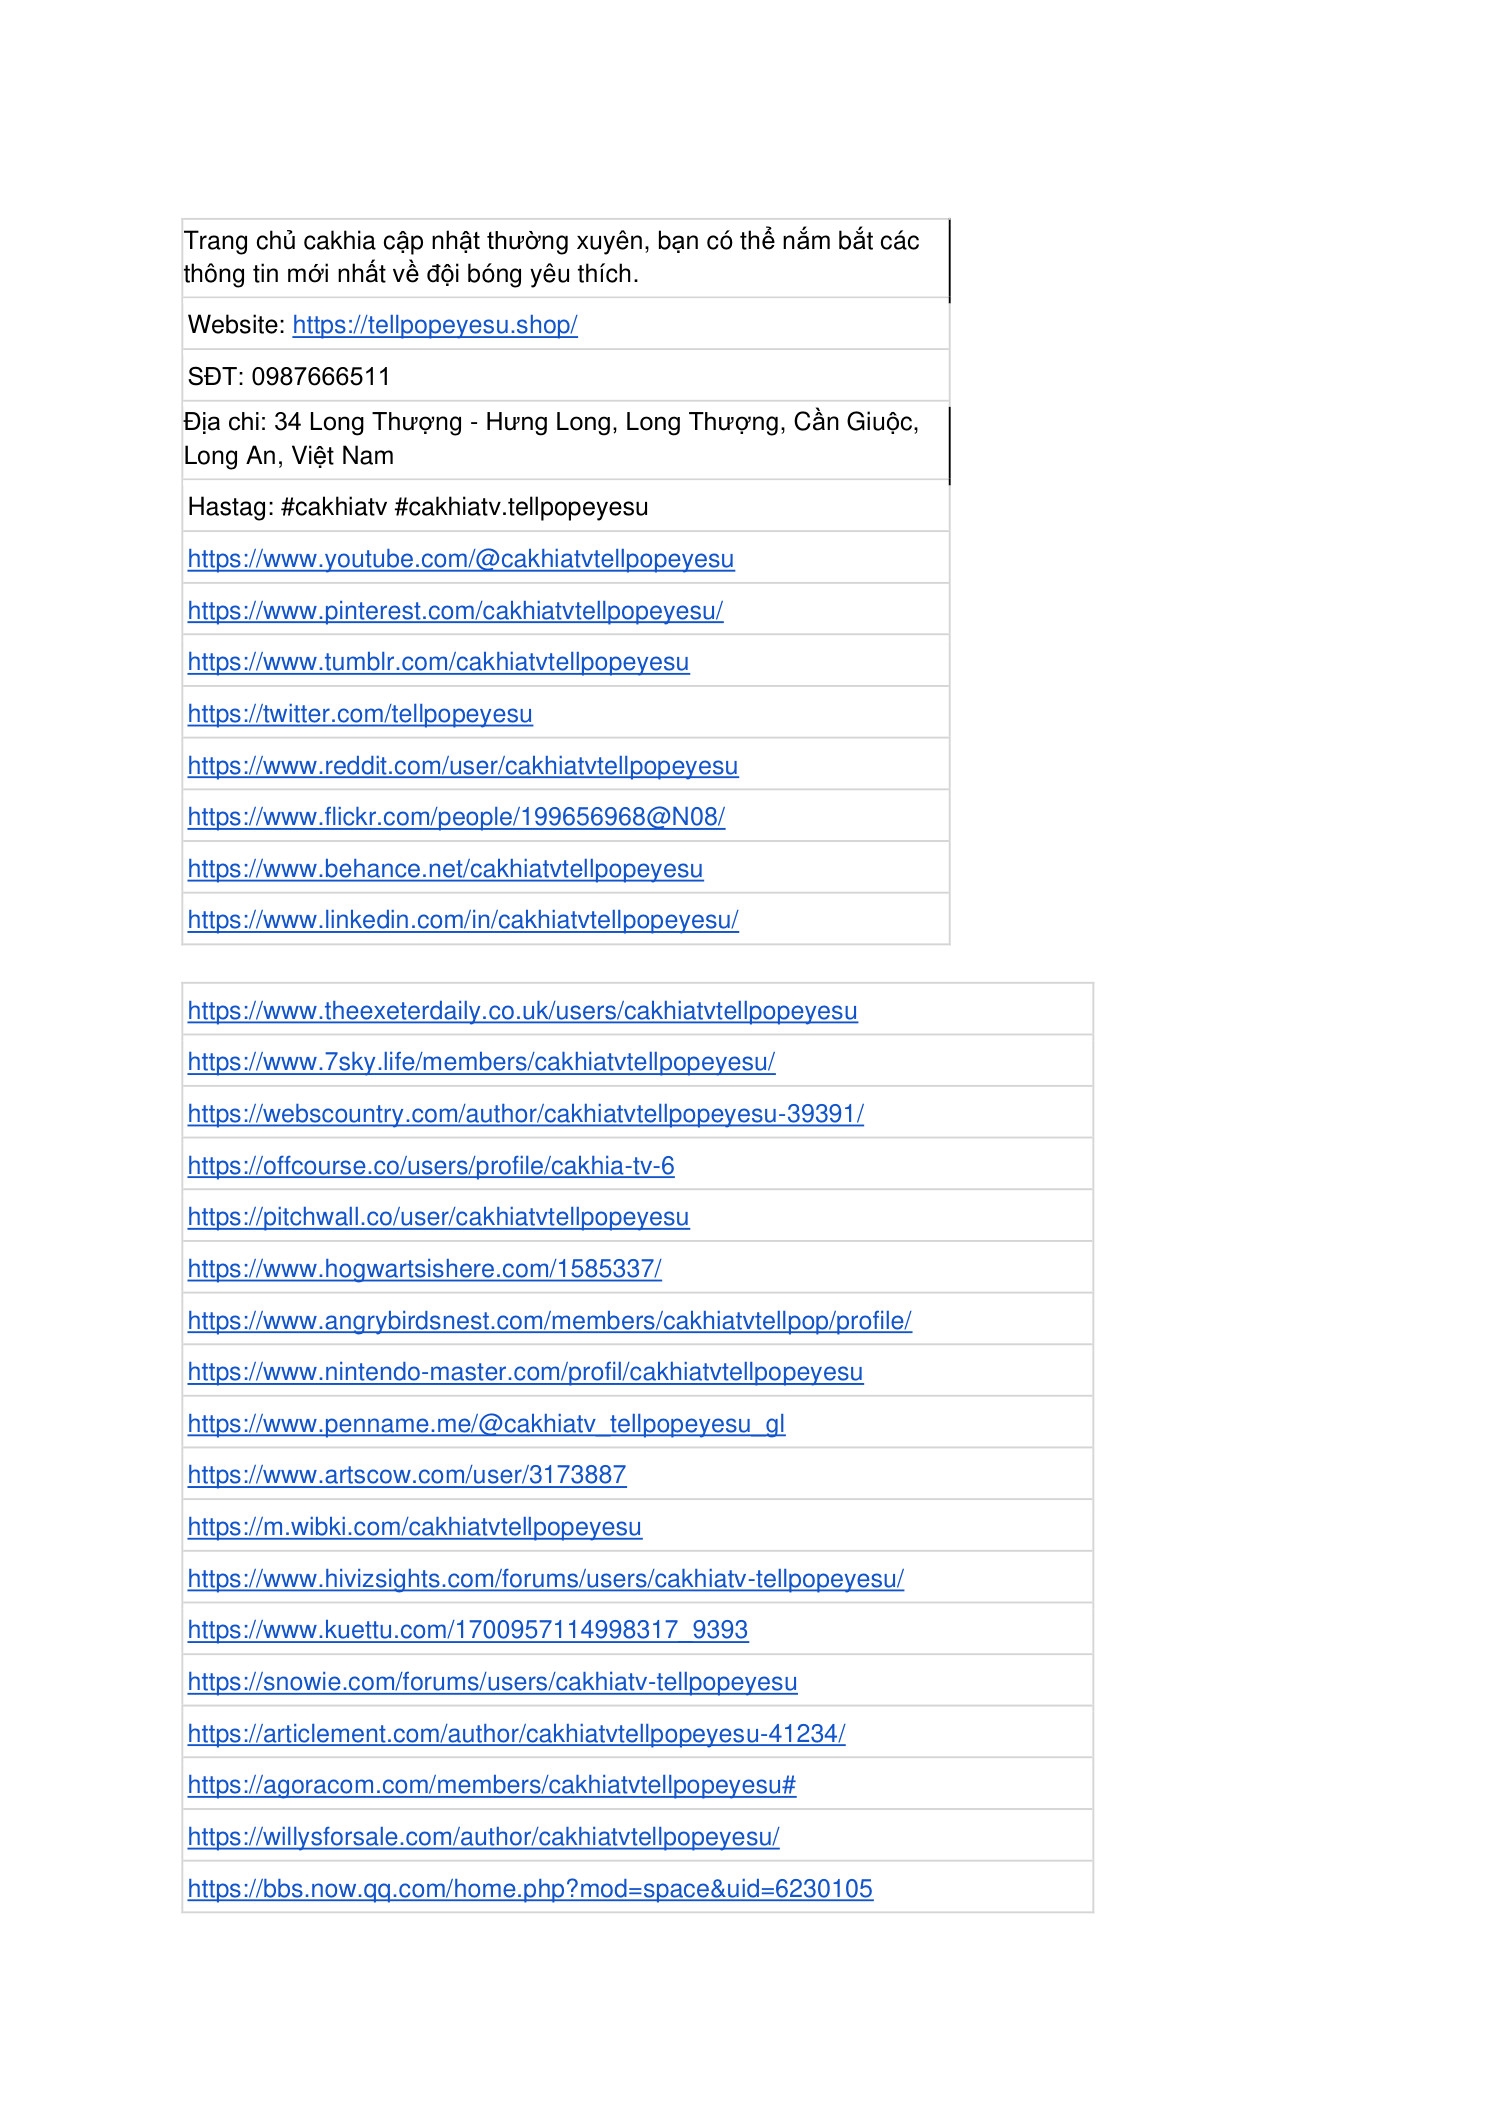Click the 7sky.life members link
The height and width of the screenshot is (2120, 1500).
pos(481,1062)
